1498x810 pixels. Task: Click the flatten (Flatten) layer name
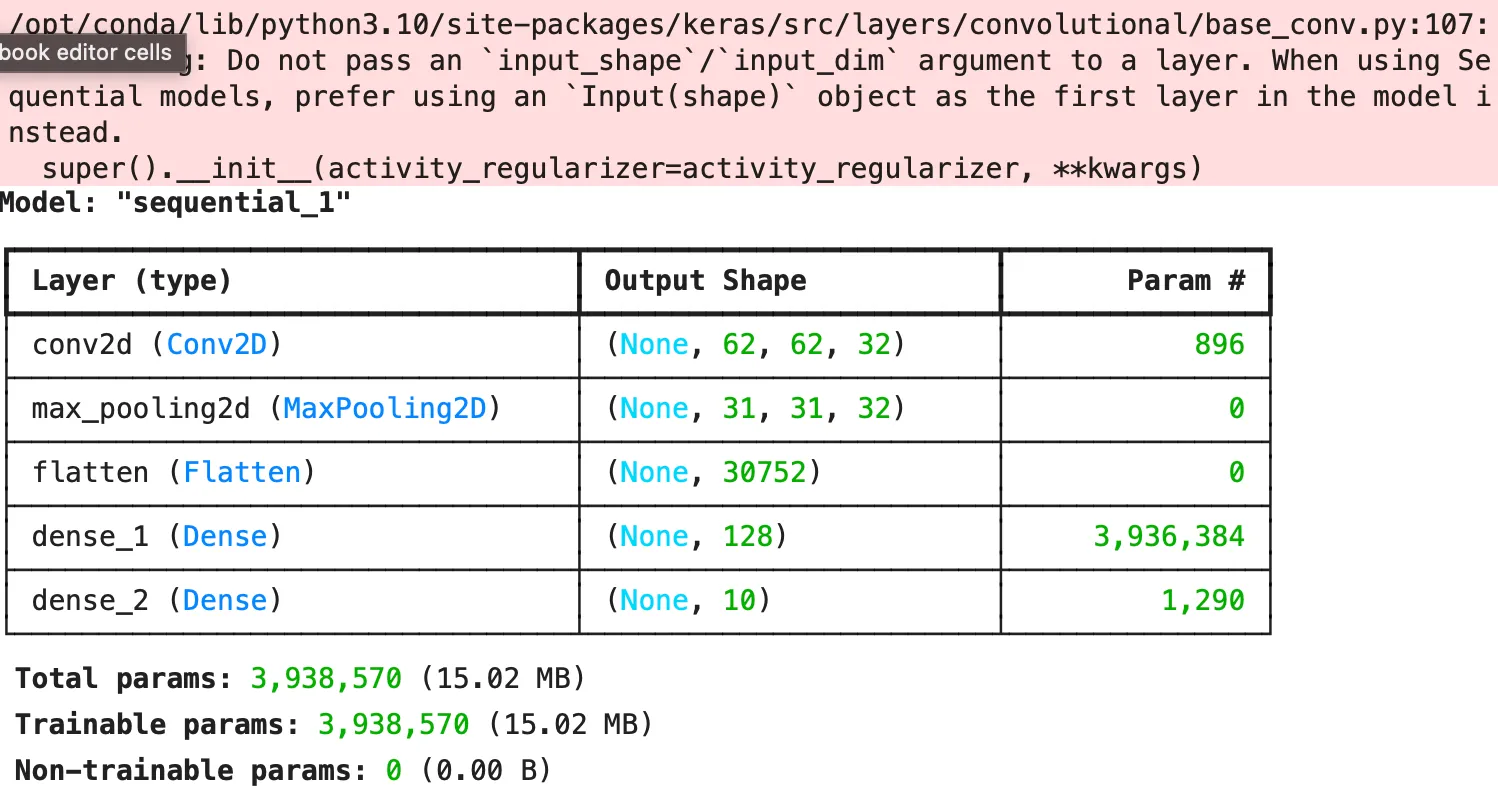(173, 473)
